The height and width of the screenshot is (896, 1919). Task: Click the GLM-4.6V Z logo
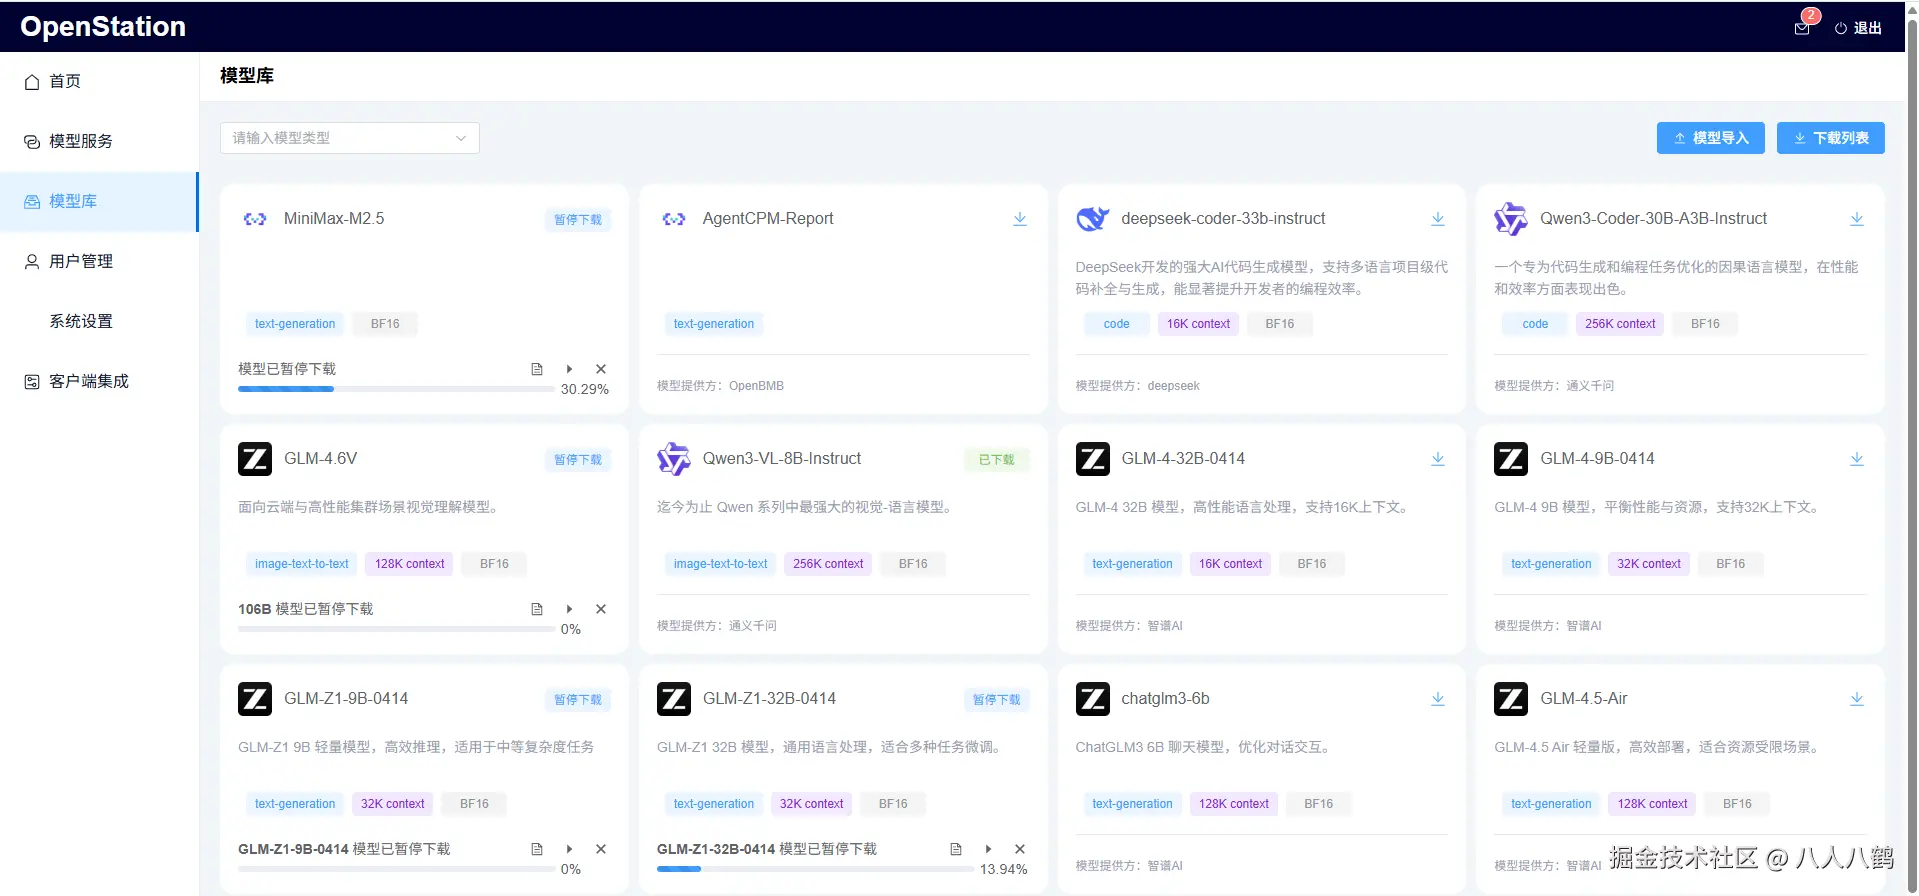coord(255,459)
